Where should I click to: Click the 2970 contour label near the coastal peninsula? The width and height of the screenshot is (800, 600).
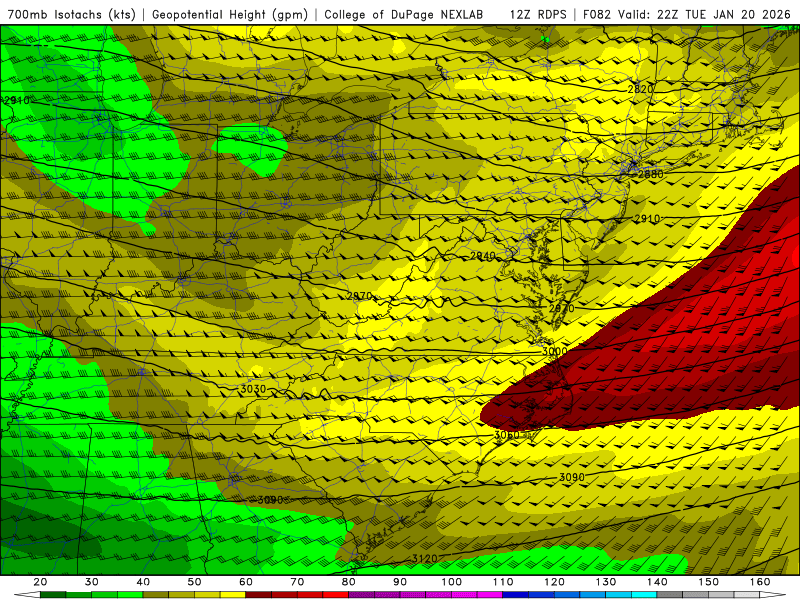561,308
